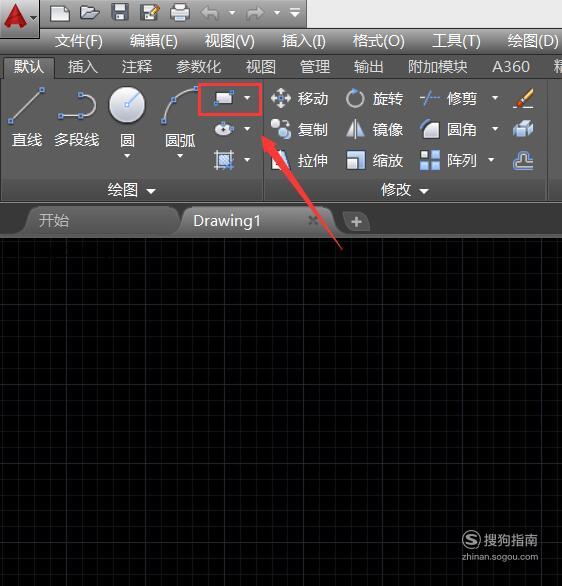Image resolution: width=562 pixels, height=586 pixels.
Task: Click the 移动 move tool
Action: pyautogui.click(x=300, y=99)
